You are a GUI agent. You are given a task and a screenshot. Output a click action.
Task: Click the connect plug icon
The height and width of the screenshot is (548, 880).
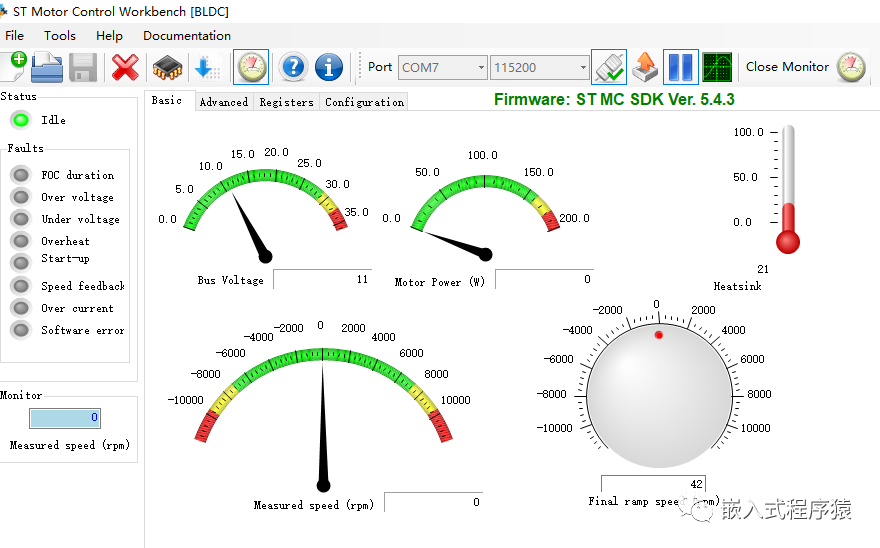coord(609,67)
